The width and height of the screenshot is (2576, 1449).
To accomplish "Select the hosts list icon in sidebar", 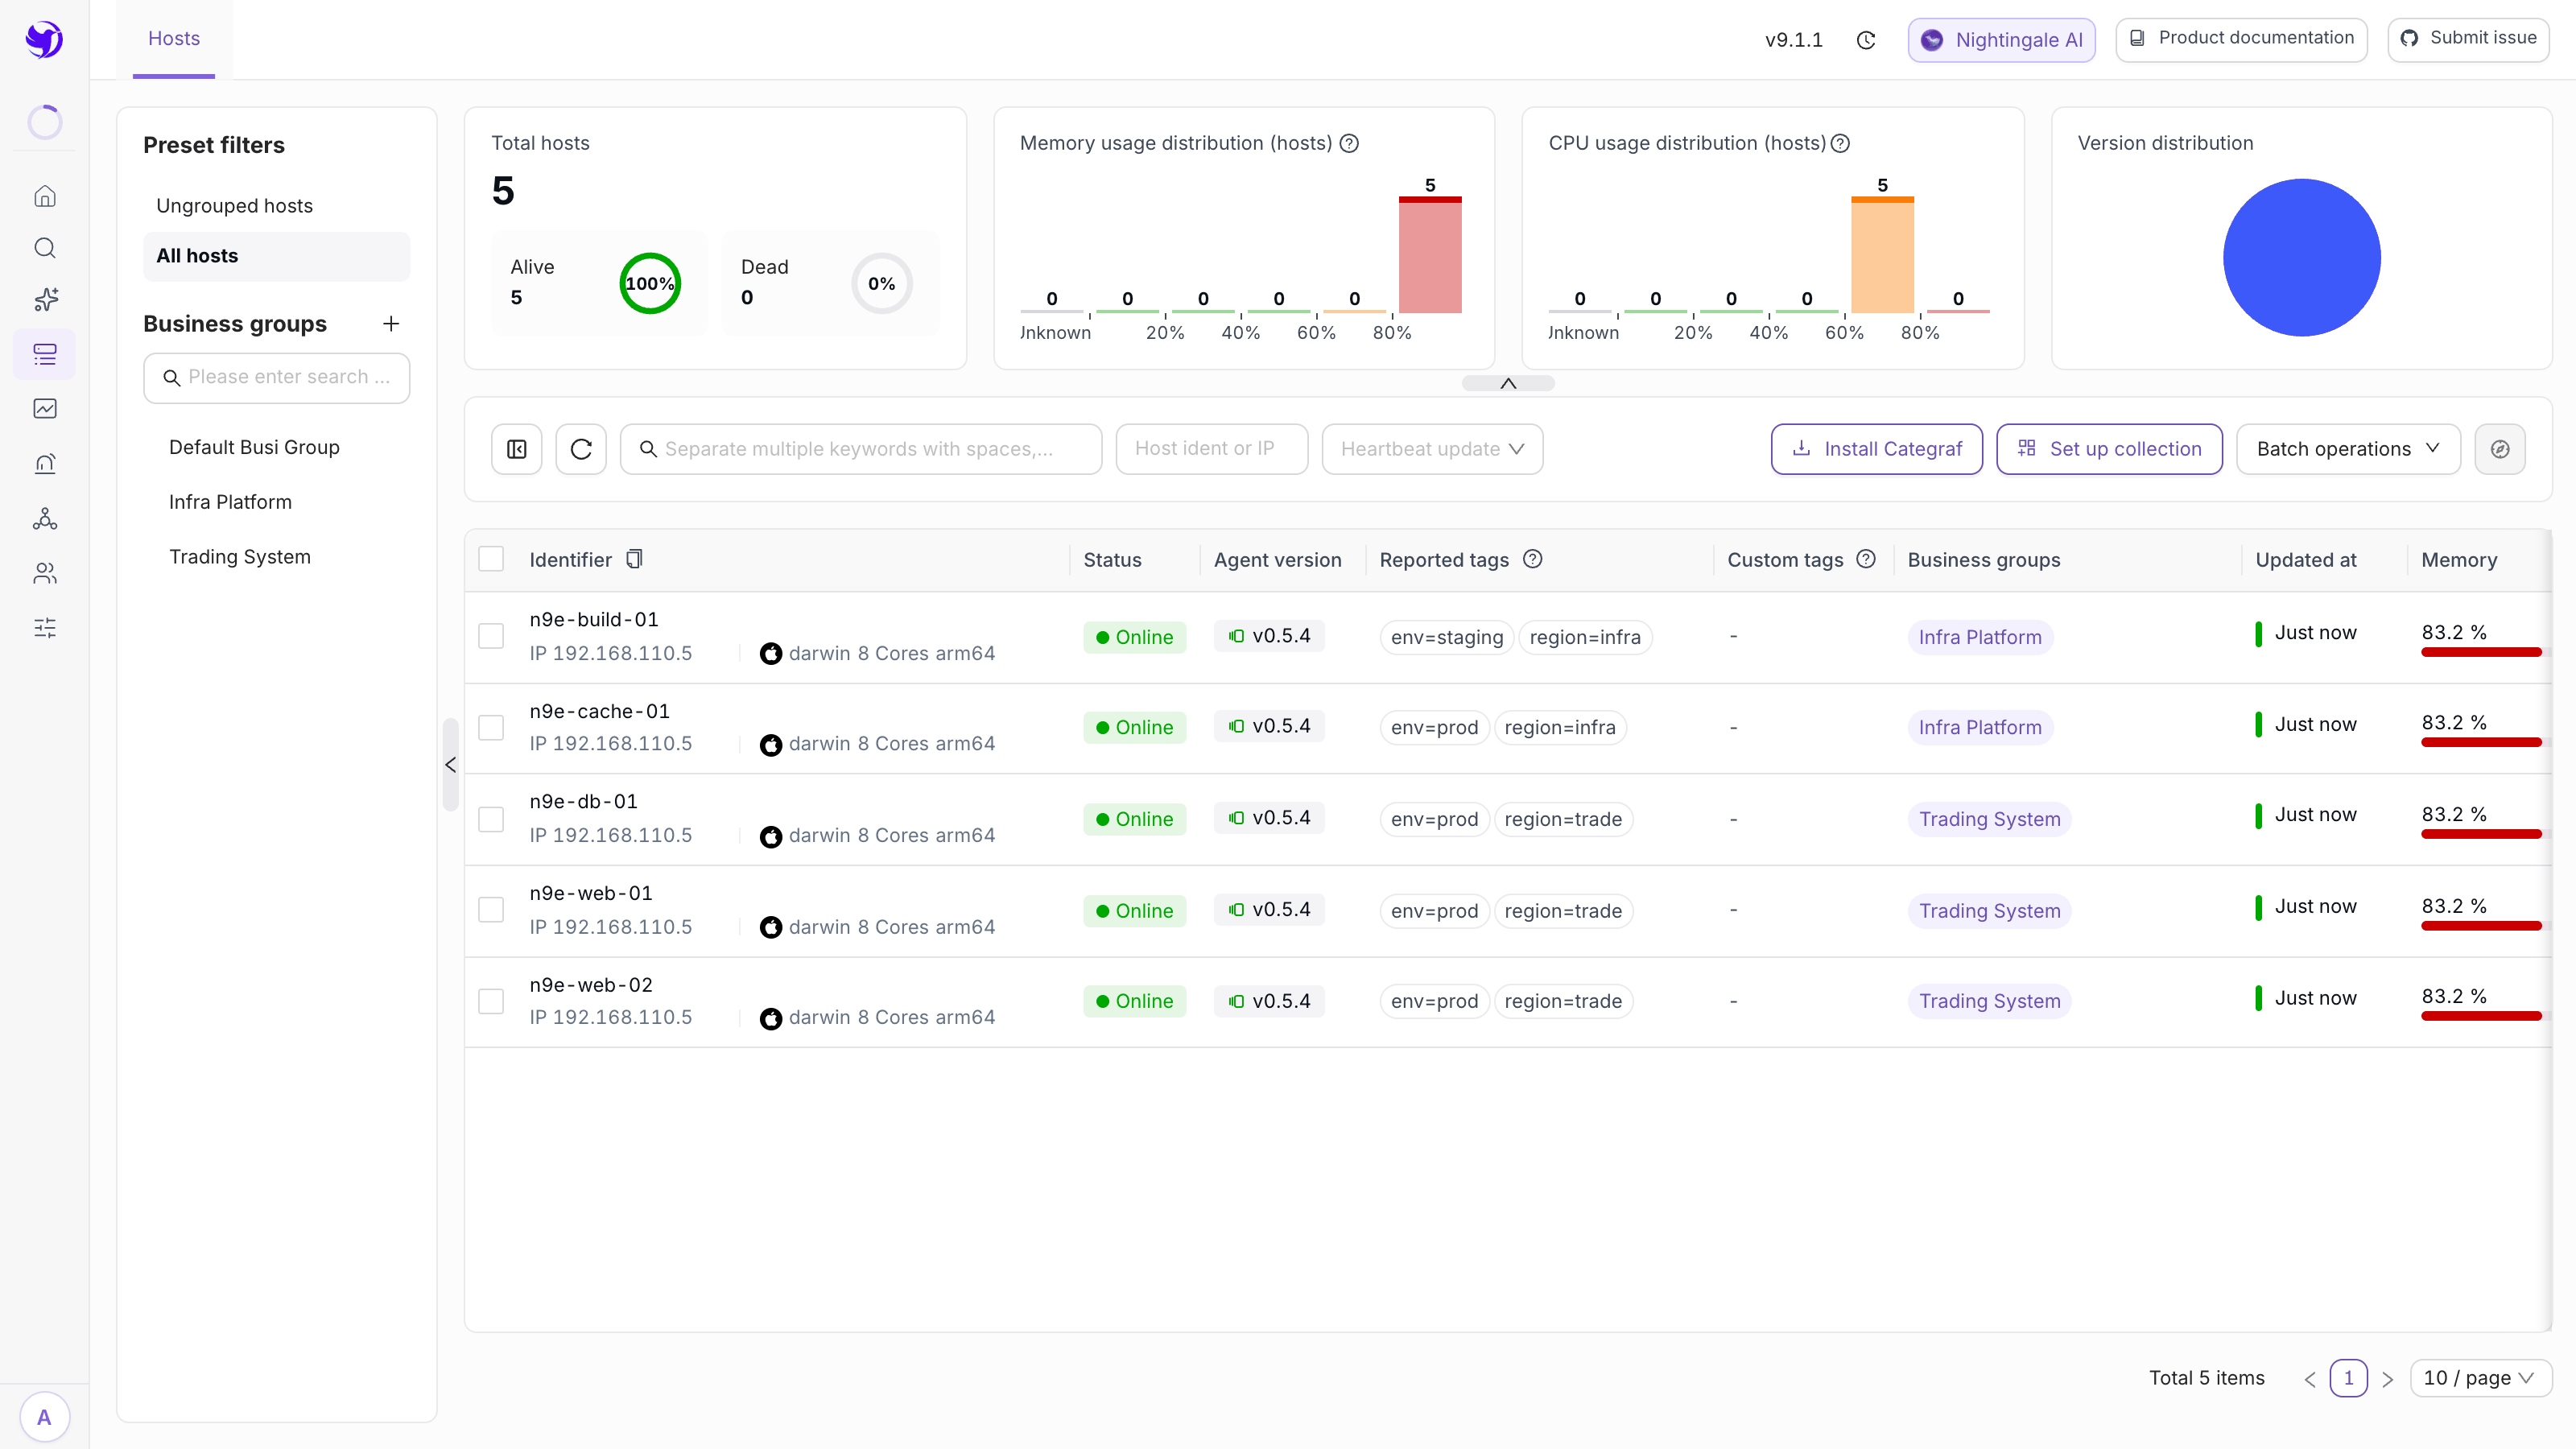I will pyautogui.click(x=45, y=354).
